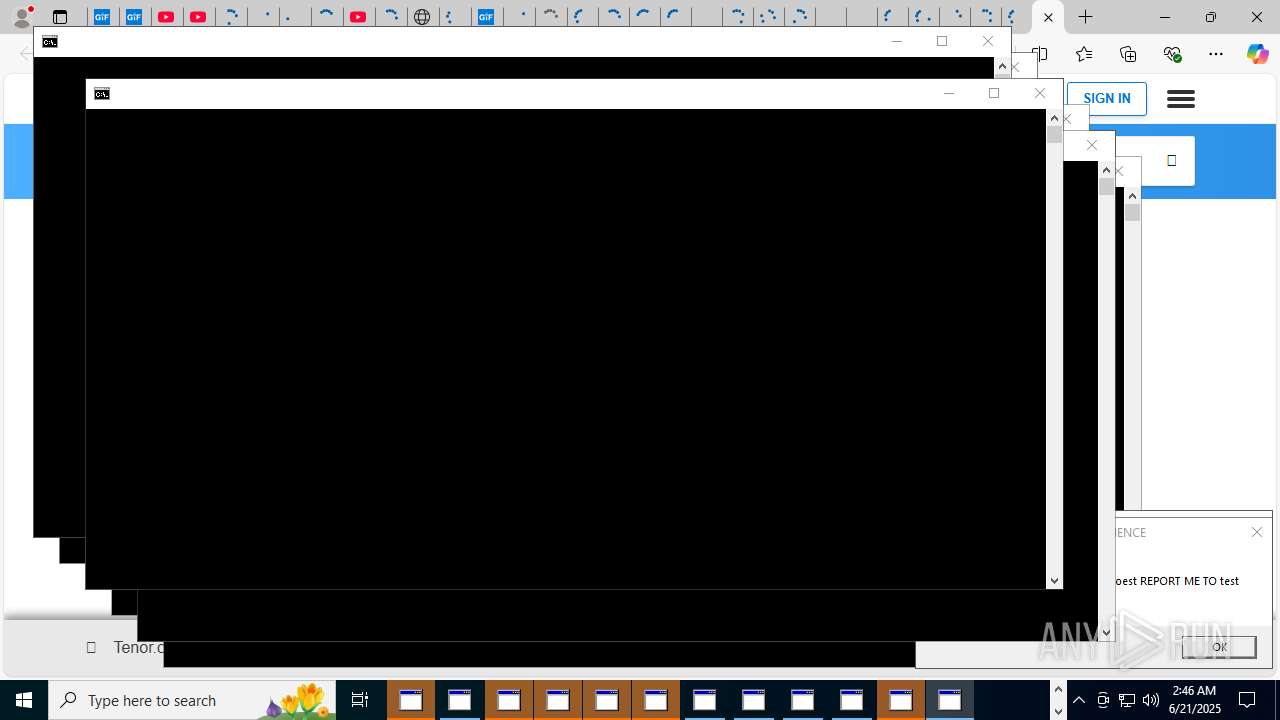Open the network tray icon

[x=1127, y=700]
